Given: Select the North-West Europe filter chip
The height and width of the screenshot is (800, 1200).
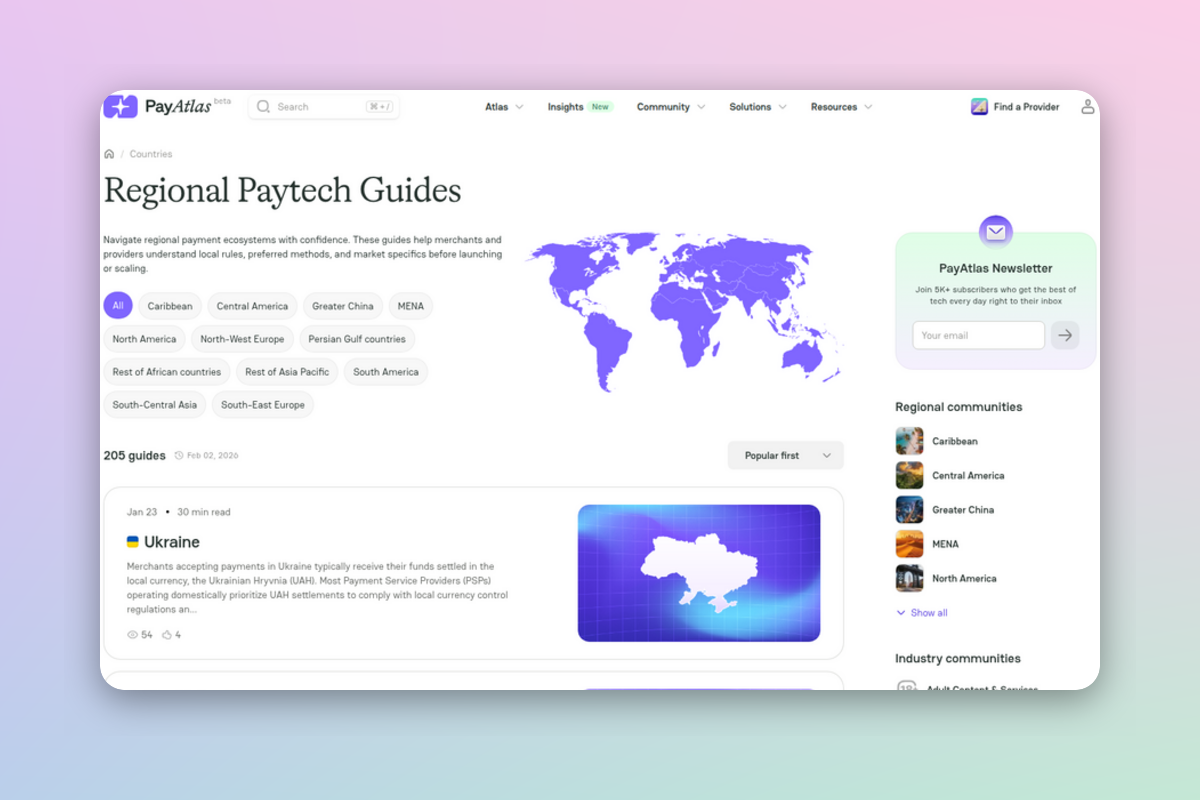Looking at the screenshot, I should (x=242, y=339).
